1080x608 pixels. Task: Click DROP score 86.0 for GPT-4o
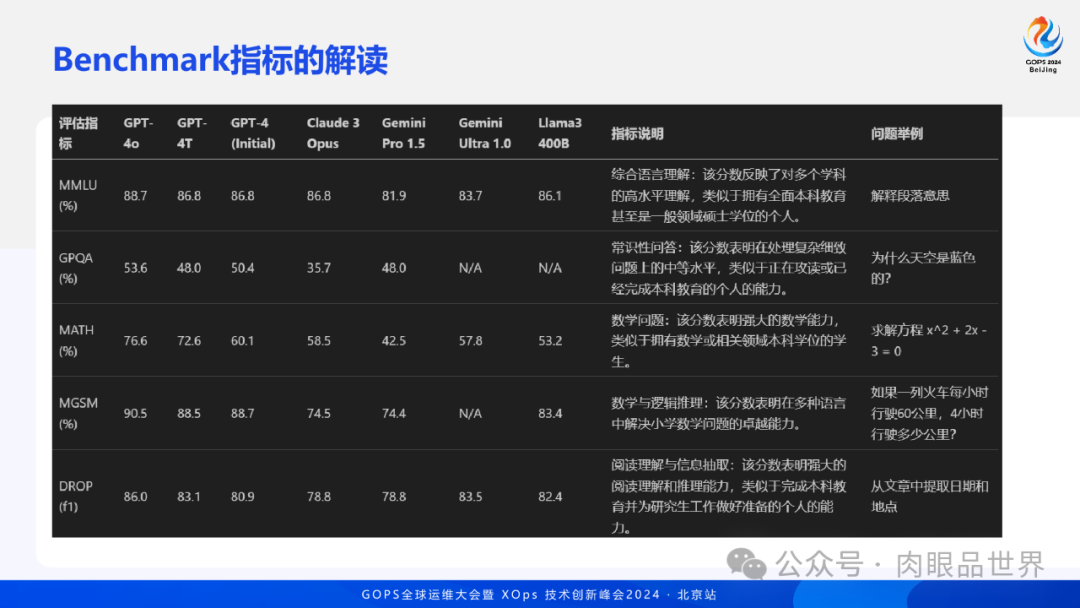[x=136, y=496]
